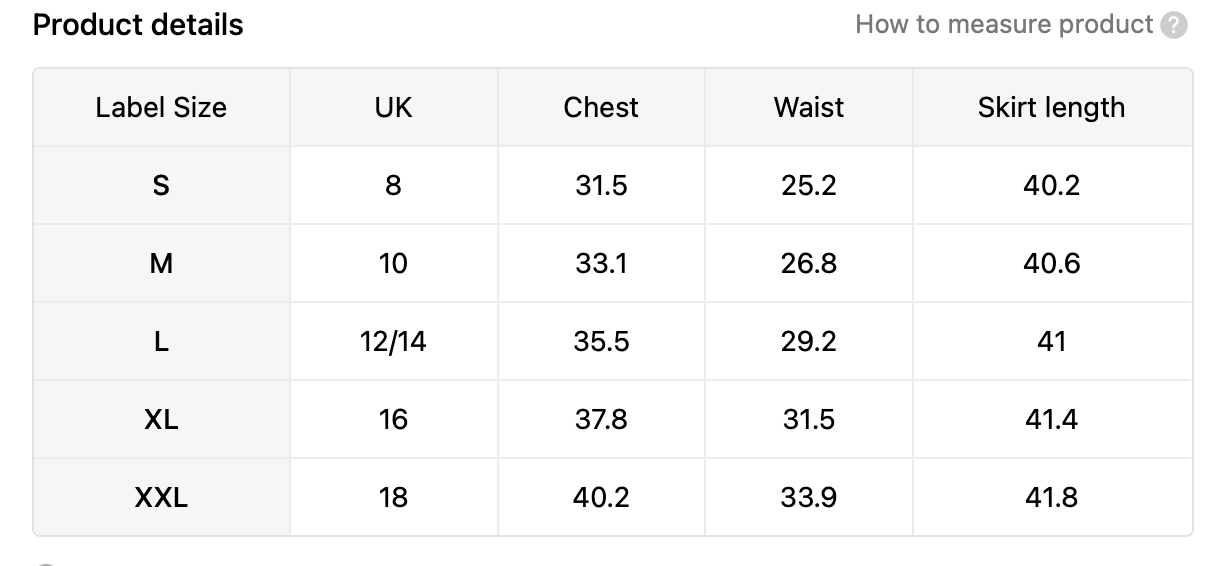
Task: Select the M label size cell
Action: coord(161,263)
